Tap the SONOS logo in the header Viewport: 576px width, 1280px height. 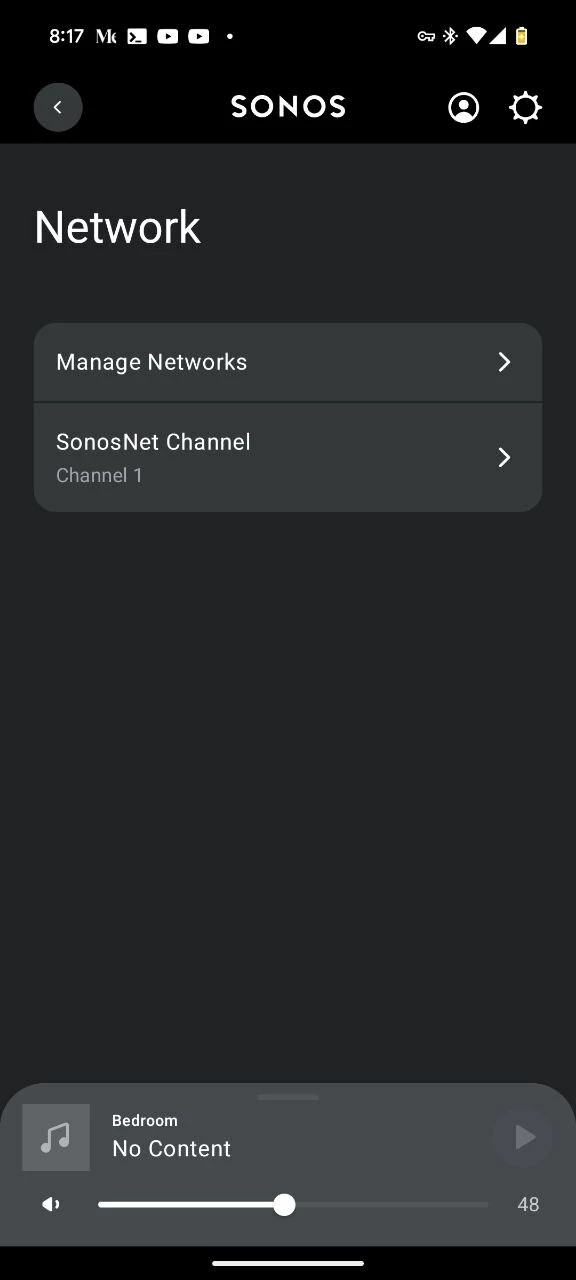point(288,106)
